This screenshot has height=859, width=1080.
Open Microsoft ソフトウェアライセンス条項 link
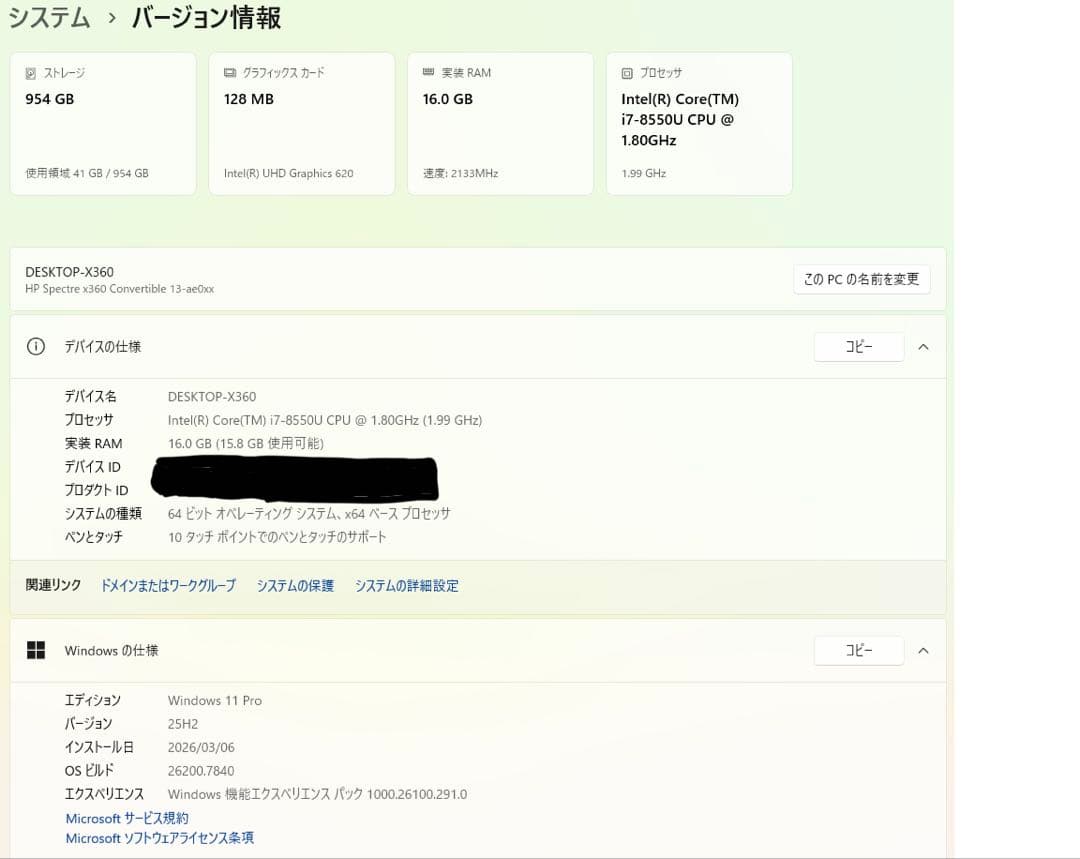(x=159, y=838)
